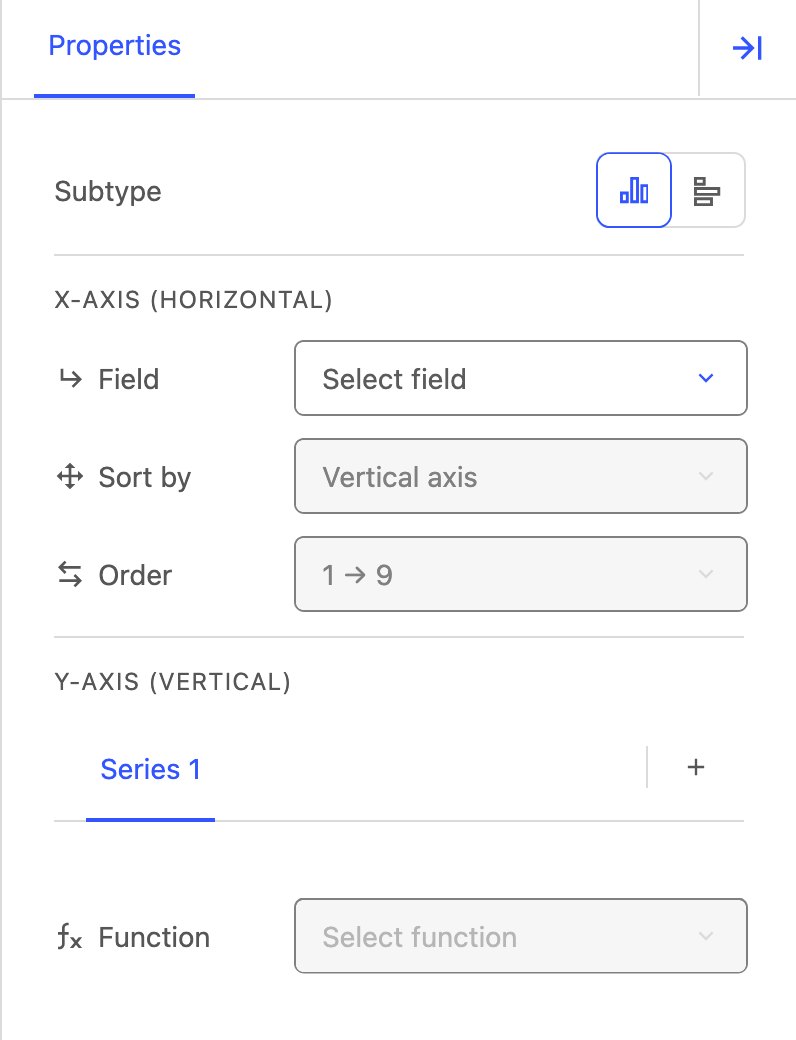
Task: Add a new series with plus icon
Action: 696,767
